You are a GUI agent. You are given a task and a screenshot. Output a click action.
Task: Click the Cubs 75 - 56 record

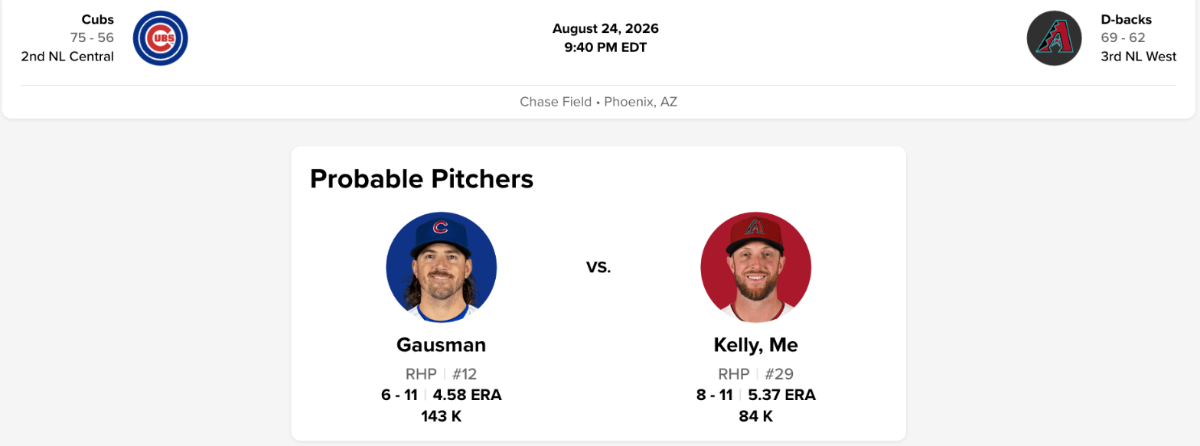(91, 38)
